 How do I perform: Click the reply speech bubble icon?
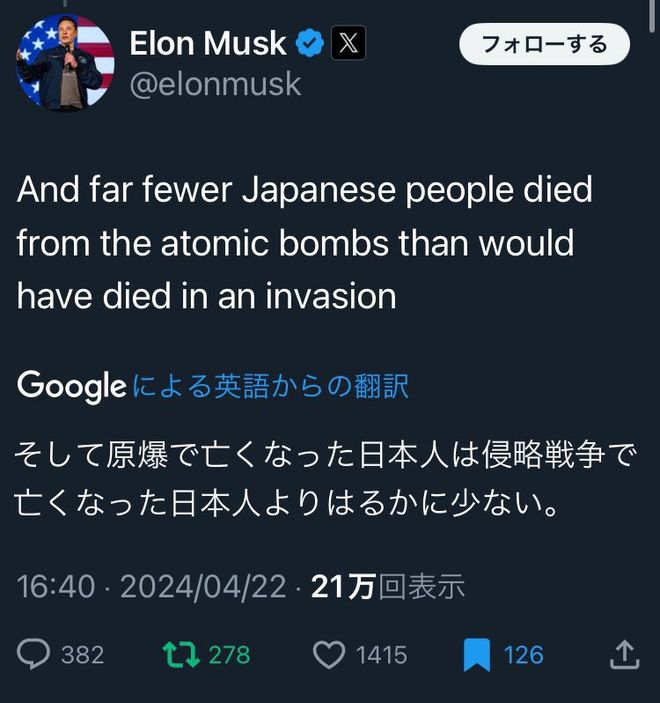tap(34, 654)
